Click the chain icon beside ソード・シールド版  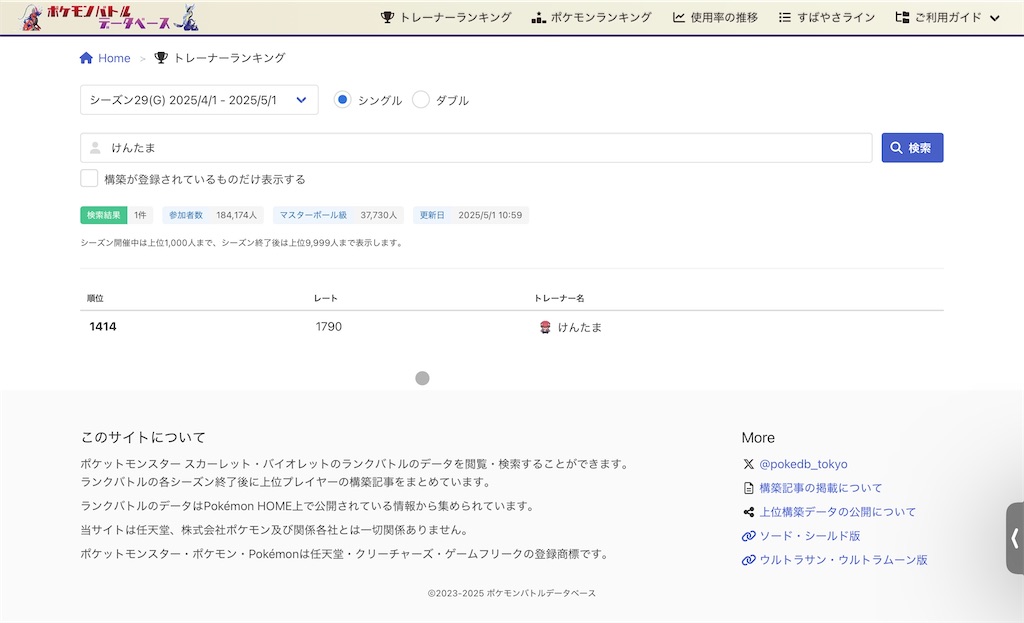click(748, 536)
